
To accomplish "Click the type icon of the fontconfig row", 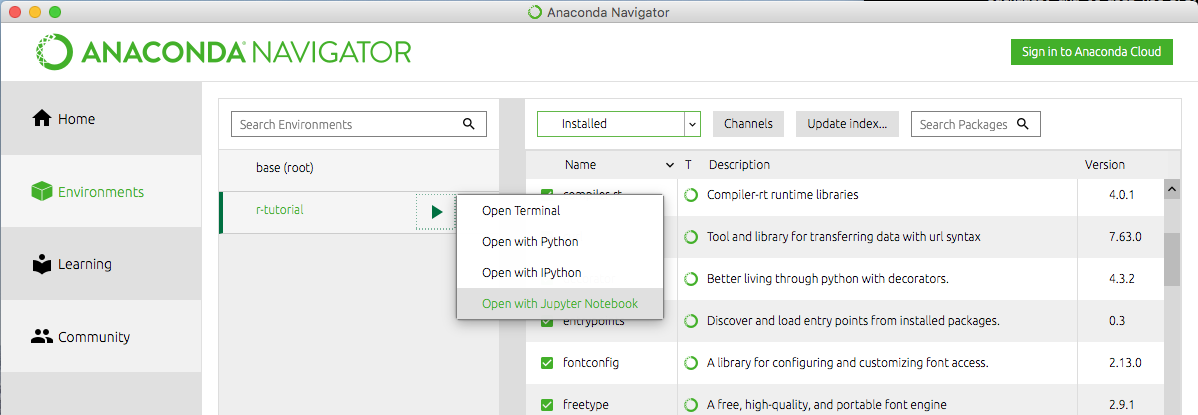I will click(691, 363).
